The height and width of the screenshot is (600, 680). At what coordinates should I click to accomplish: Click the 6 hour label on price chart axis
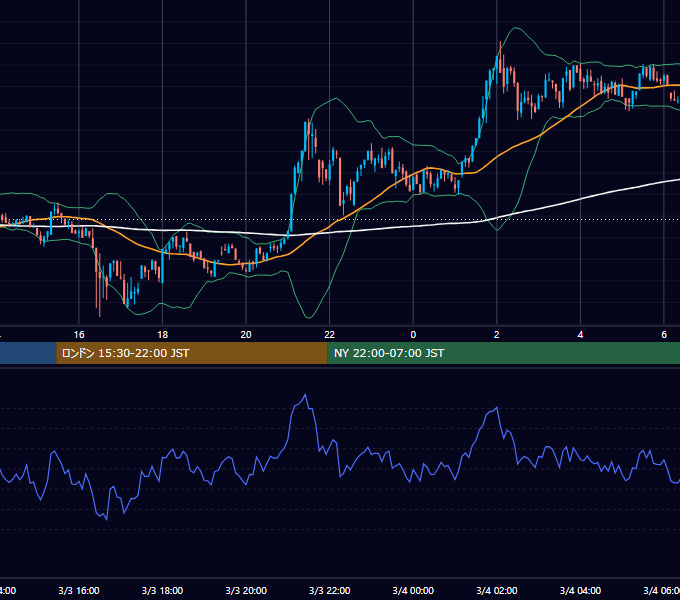click(664, 335)
